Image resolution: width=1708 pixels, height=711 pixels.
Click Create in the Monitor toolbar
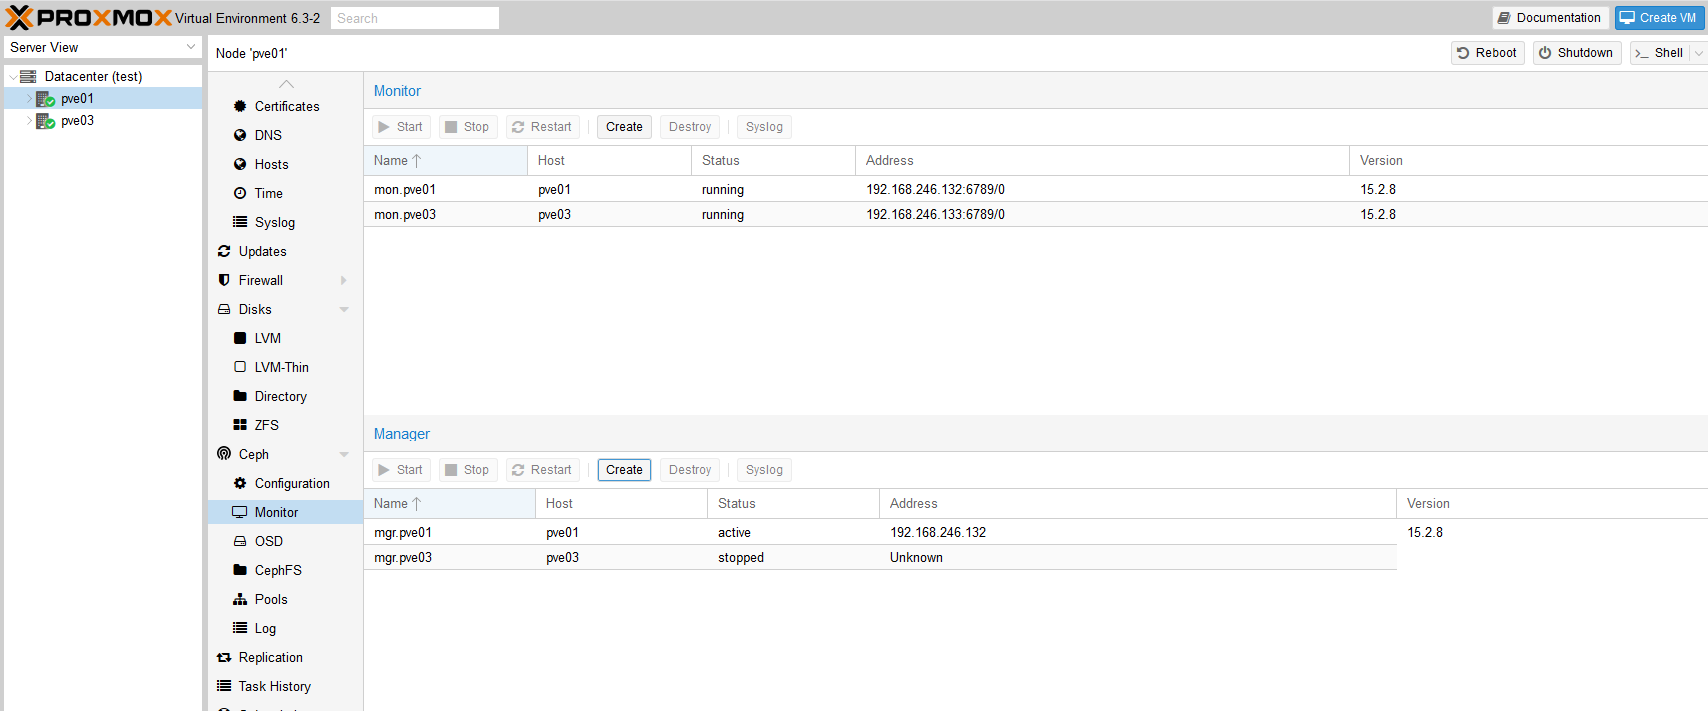click(x=624, y=127)
